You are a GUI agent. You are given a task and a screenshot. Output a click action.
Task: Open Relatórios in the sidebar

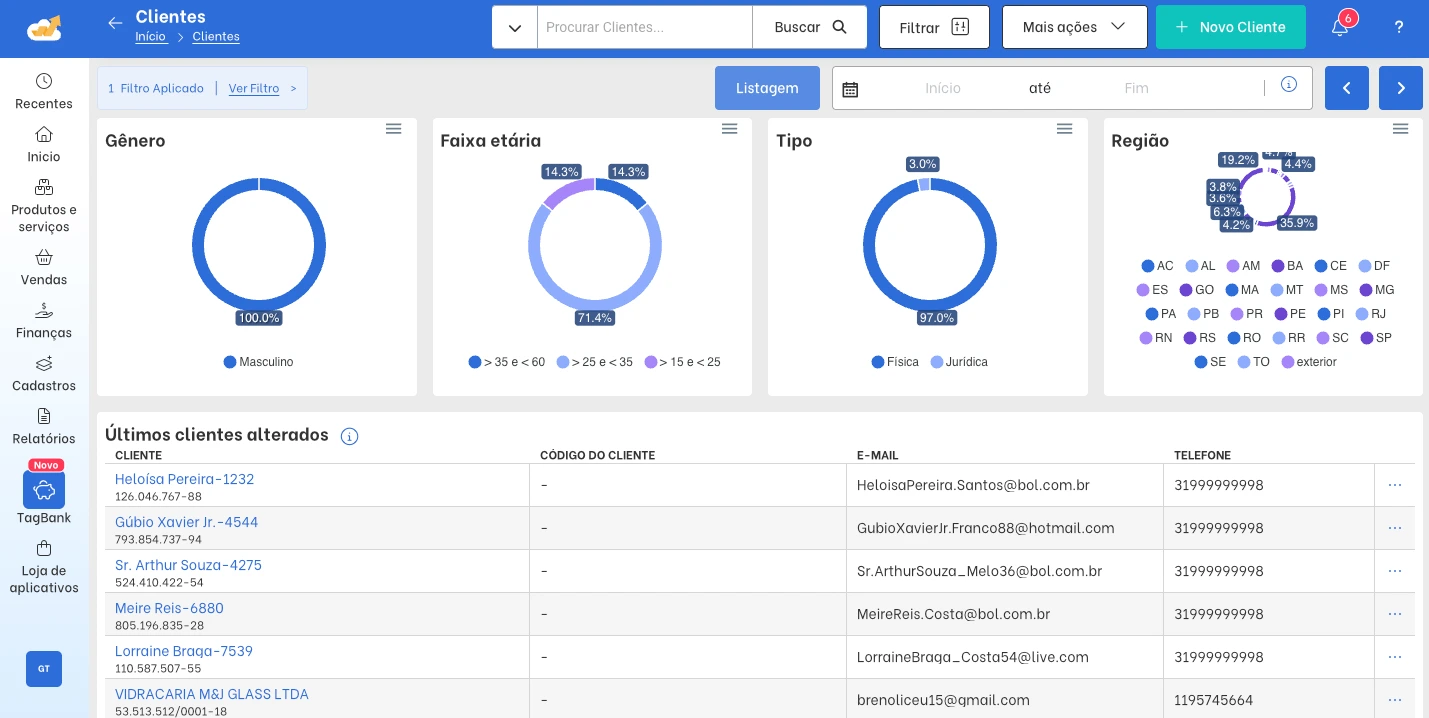44,426
